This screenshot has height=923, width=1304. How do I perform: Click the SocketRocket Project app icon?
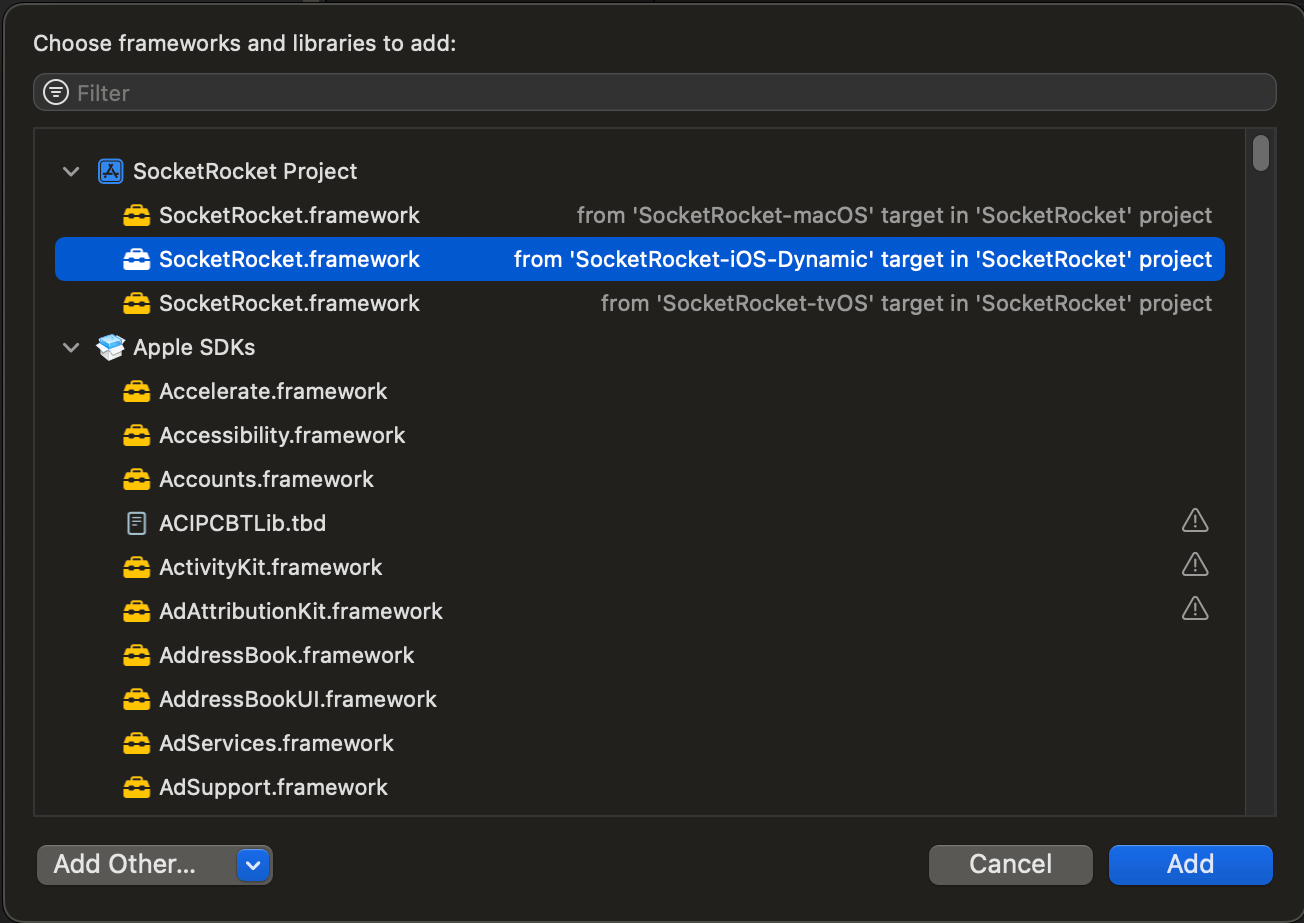click(x=110, y=171)
